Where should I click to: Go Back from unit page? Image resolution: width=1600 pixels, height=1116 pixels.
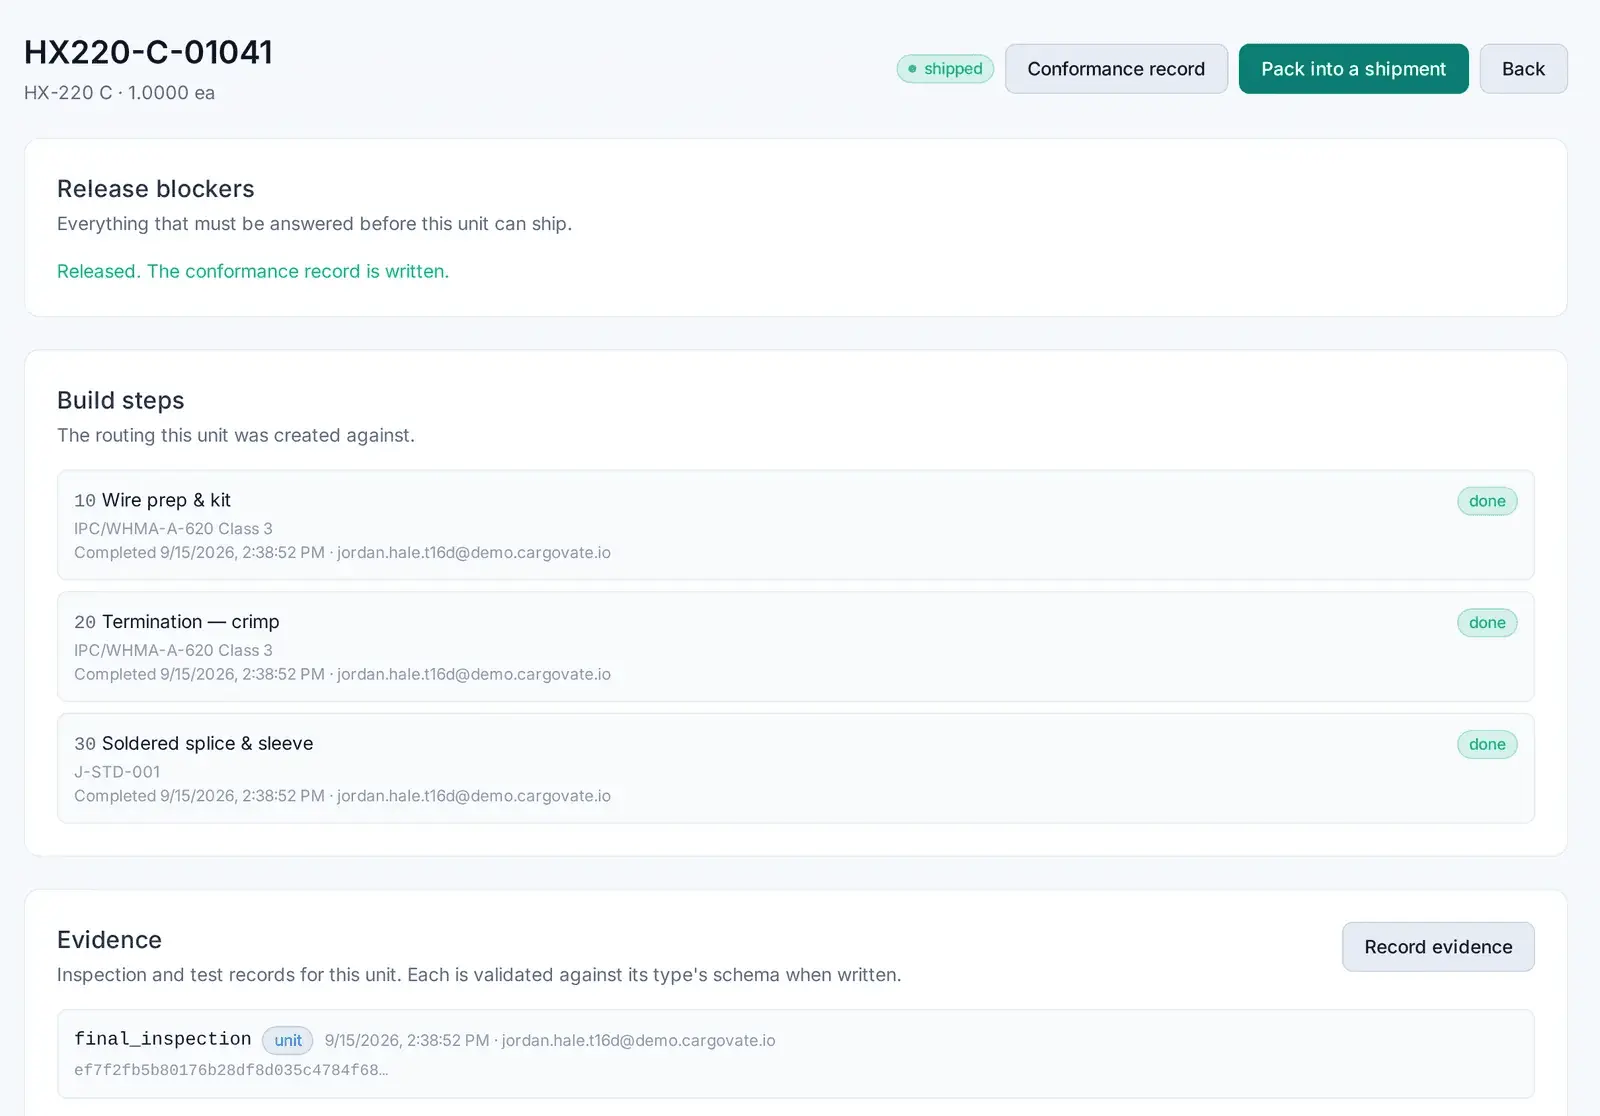coord(1523,69)
